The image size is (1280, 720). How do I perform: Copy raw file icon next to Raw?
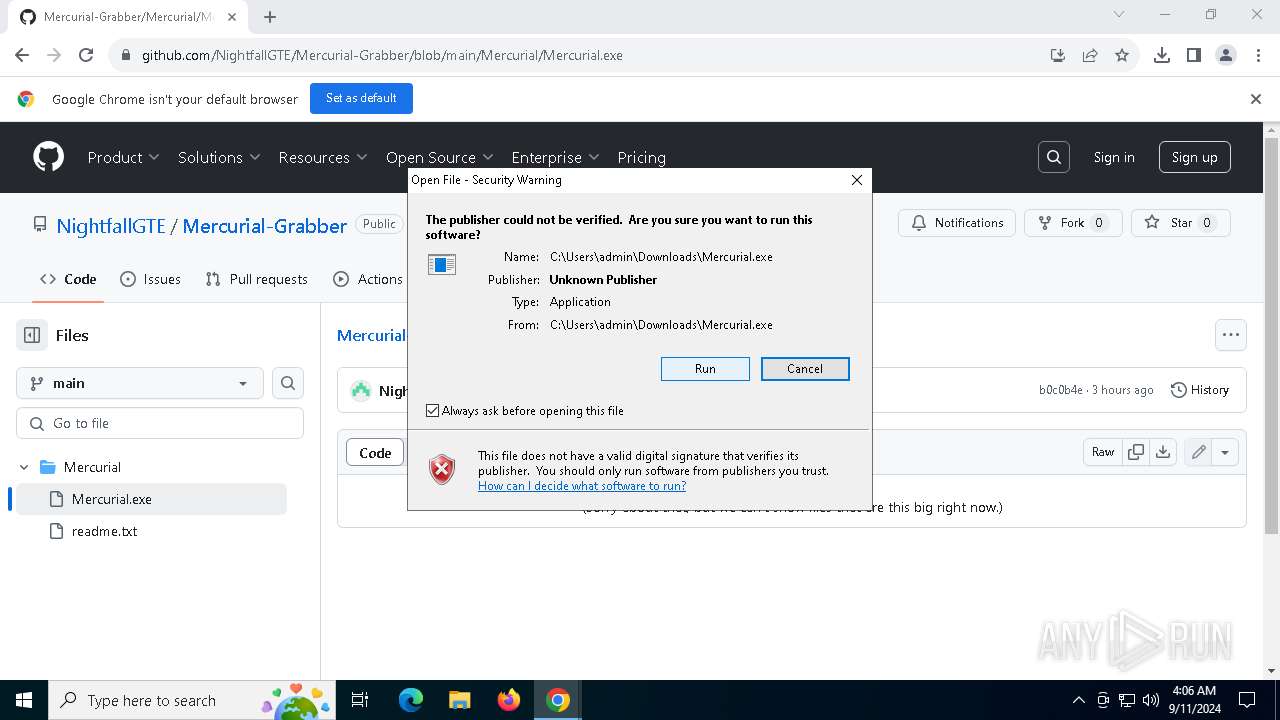(x=1136, y=452)
